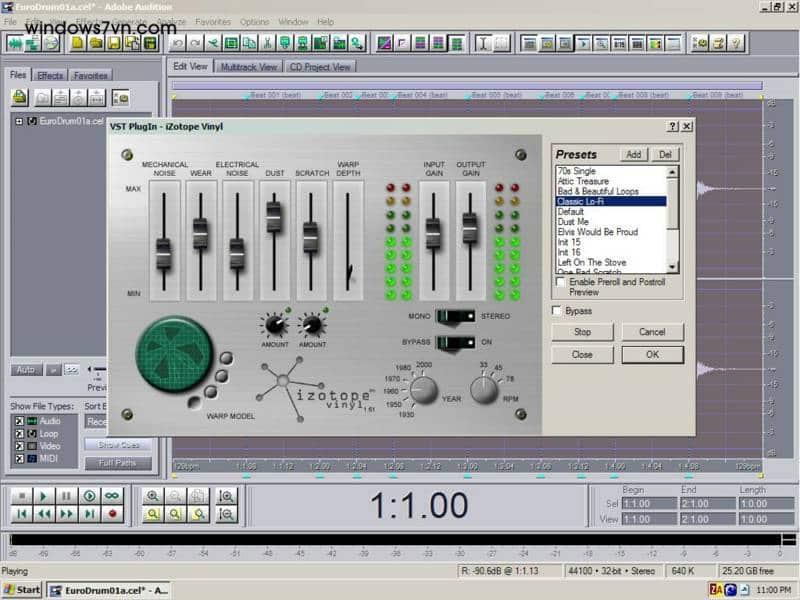Click the Open File toolbar icon
Viewport: 800px width, 600px height.
pyautogui.click(x=96, y=42)
